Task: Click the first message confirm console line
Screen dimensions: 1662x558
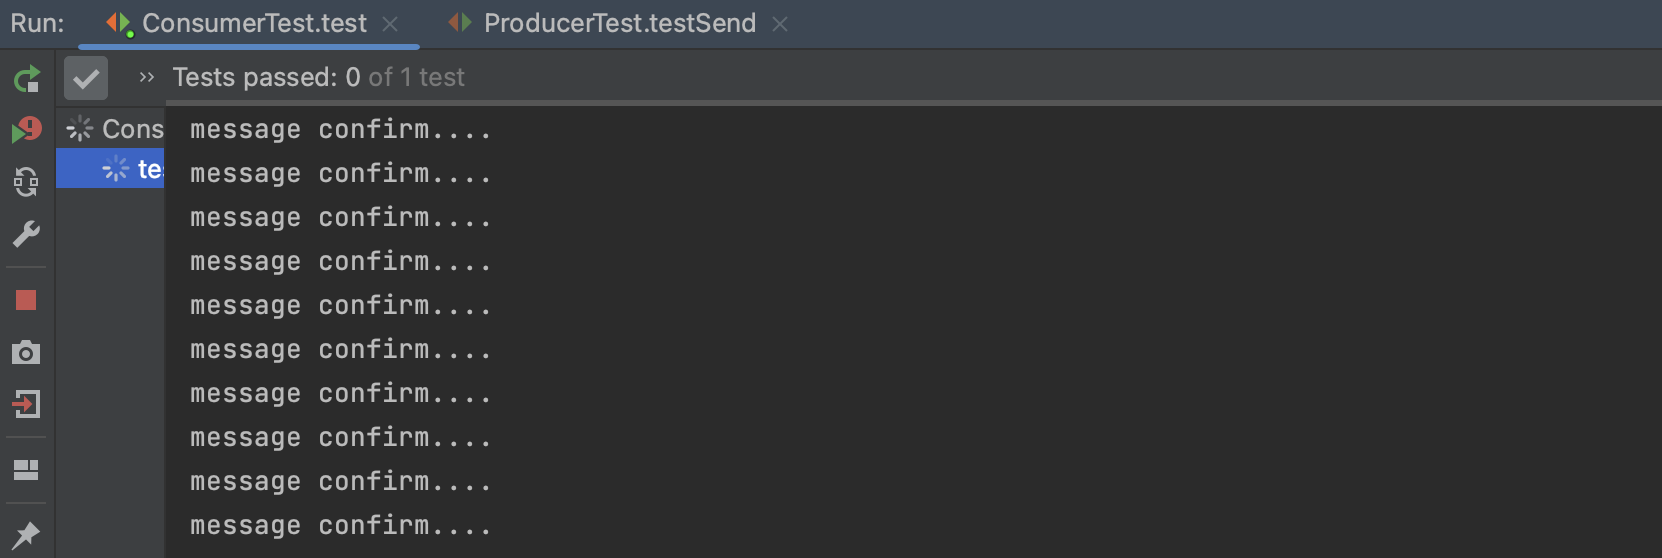Action: tap(340, 130)
